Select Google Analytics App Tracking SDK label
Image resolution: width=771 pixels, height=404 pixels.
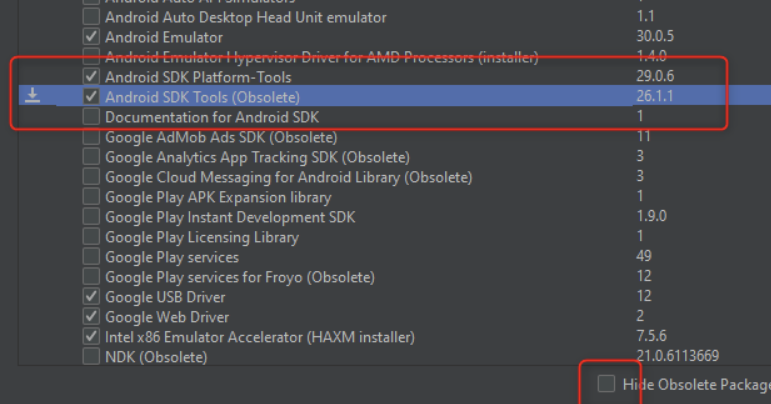coord(257,157)
